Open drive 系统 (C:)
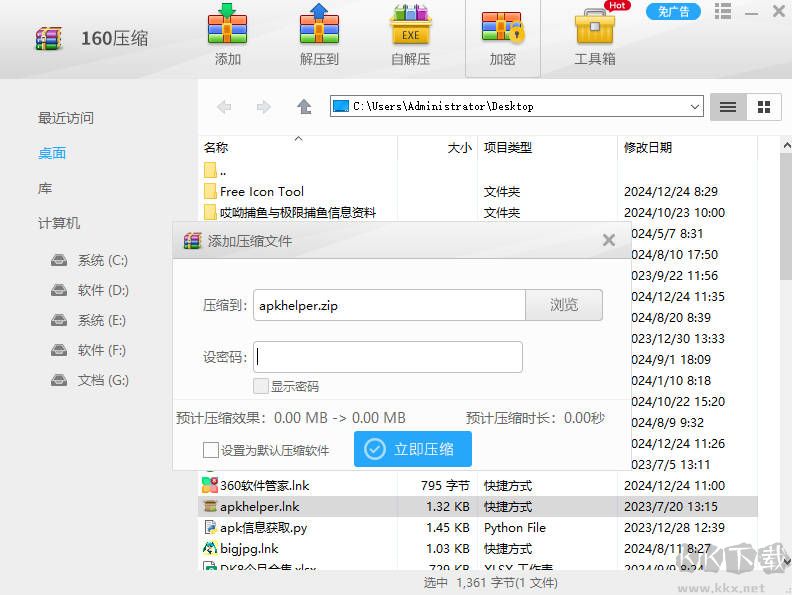The height and width of the screenshot is (595, 792). [x=89, y=260]
